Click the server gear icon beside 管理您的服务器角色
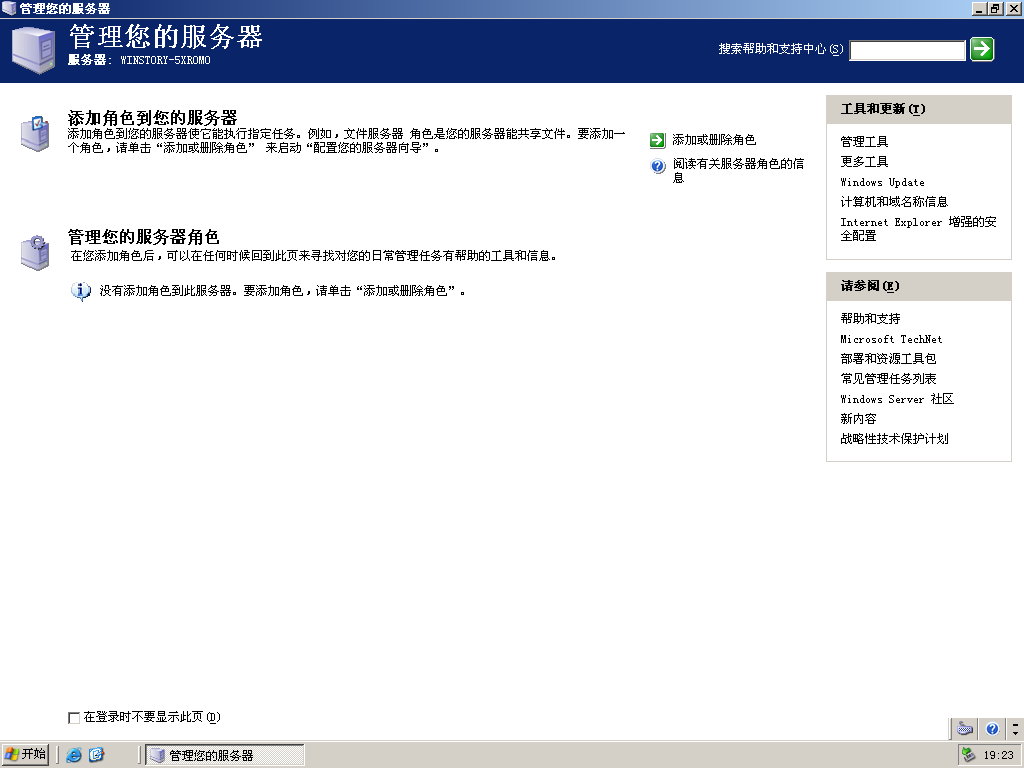The width and height of the screenshot is (1024, 768). (35, 253)
